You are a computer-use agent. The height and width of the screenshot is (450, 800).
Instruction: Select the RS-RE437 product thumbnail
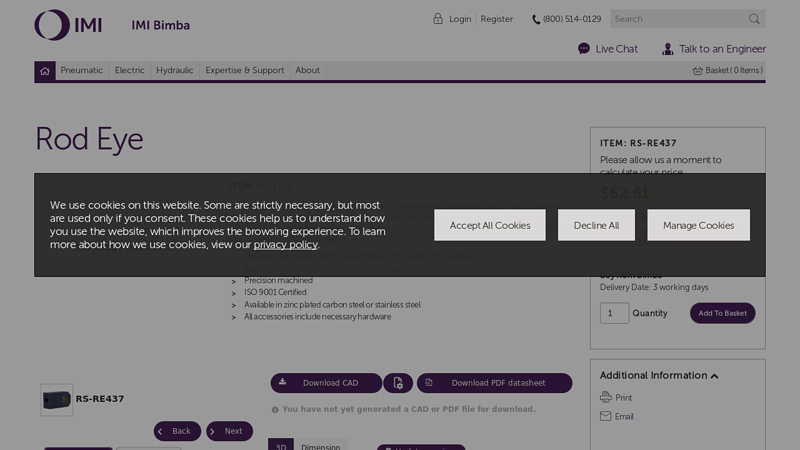(57, 399)
